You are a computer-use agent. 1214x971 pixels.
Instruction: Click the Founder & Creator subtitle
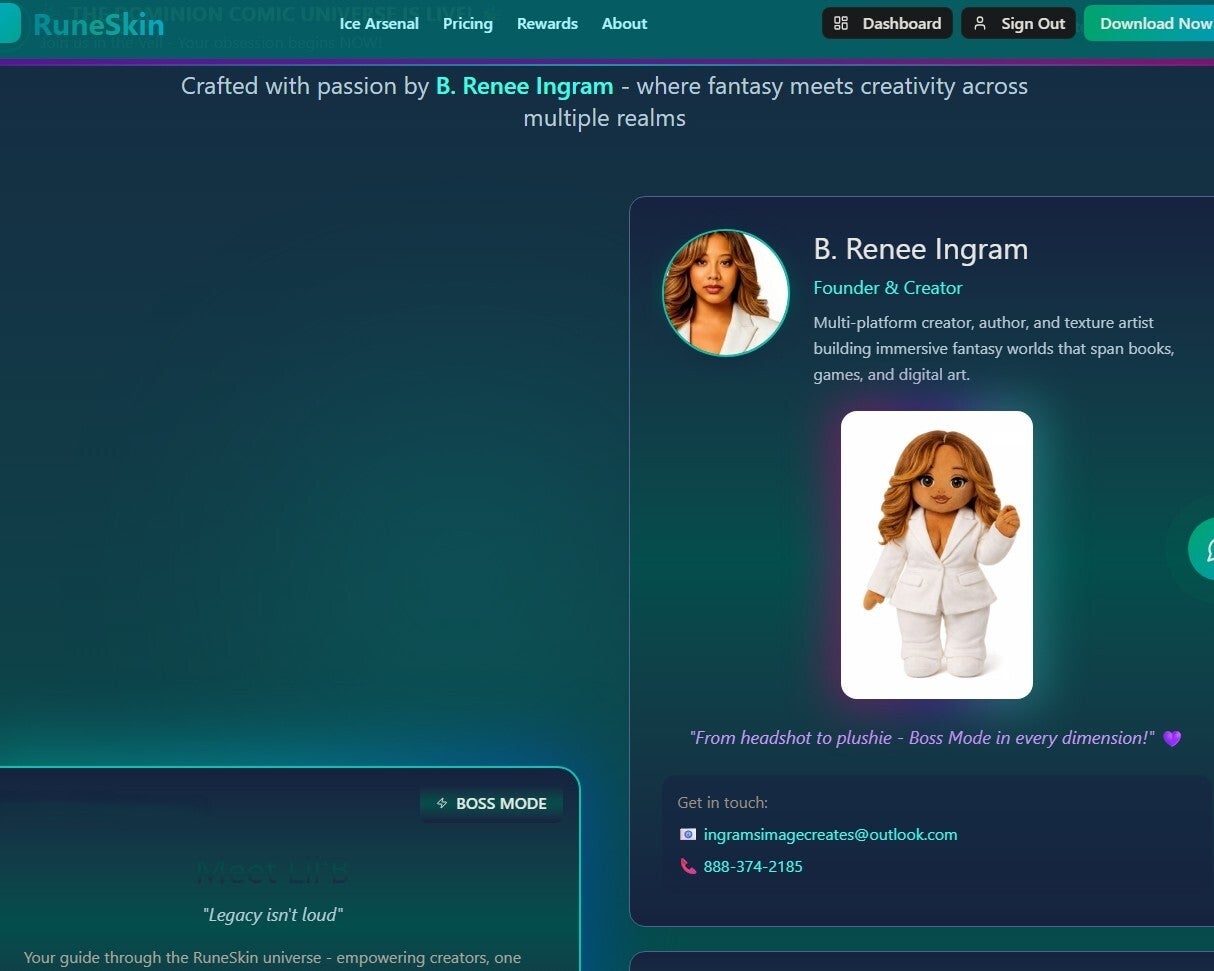coord(888,288)
